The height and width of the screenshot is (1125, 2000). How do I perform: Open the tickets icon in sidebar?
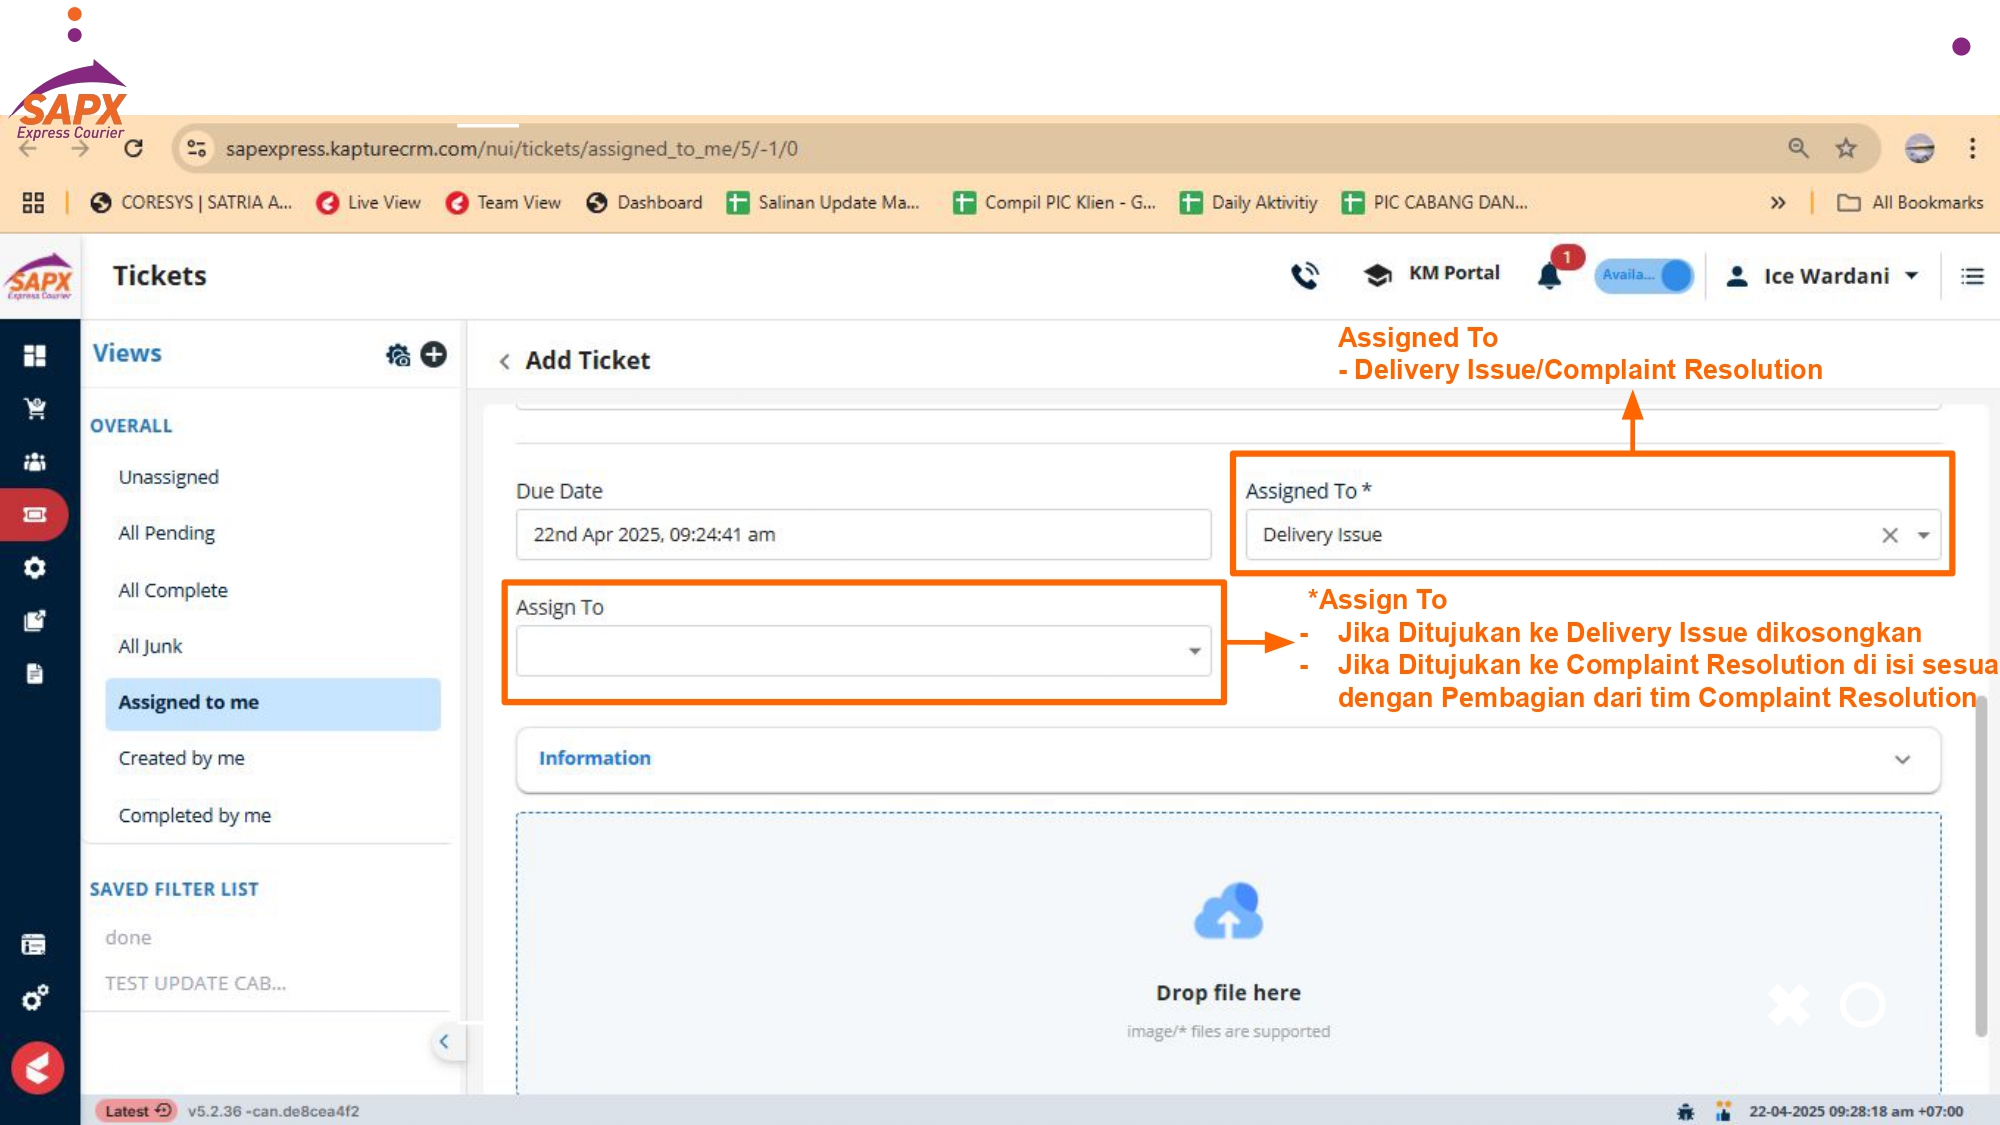pyautogui.click(x=35, y=514)
